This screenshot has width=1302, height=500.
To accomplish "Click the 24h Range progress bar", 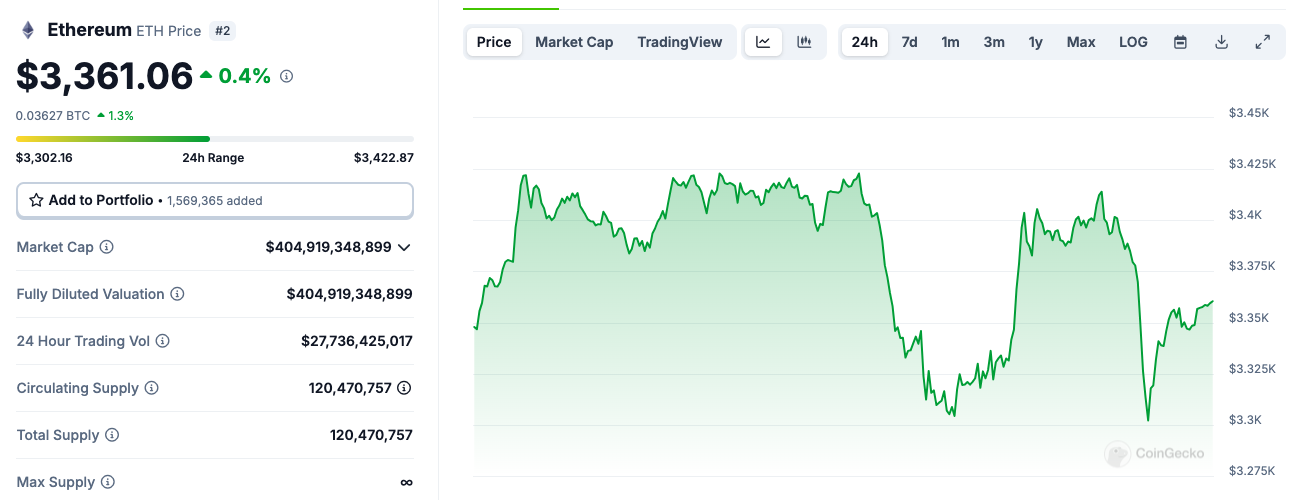I will (214, 138).
